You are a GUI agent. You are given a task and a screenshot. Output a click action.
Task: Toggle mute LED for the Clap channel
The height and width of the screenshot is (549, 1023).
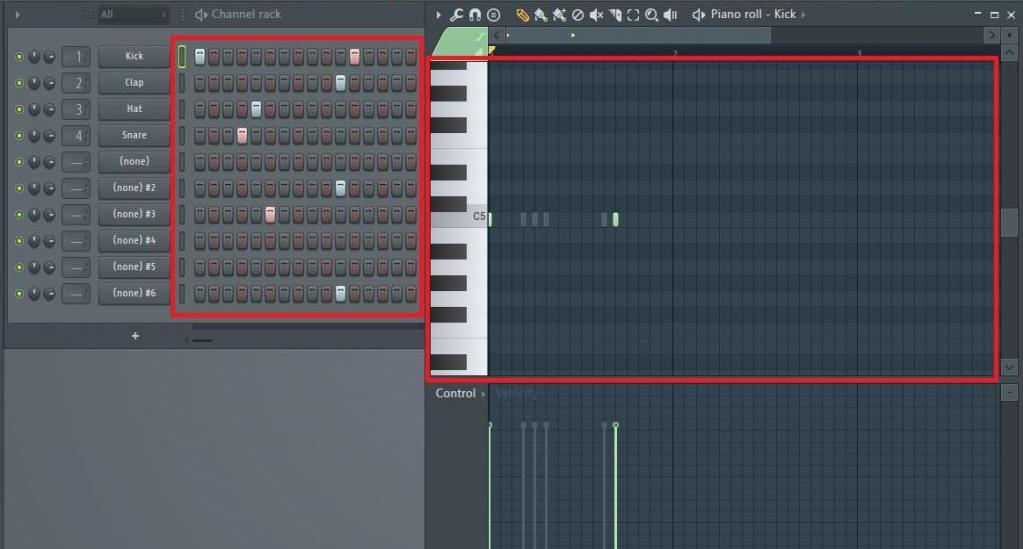(x=19, y=83)
